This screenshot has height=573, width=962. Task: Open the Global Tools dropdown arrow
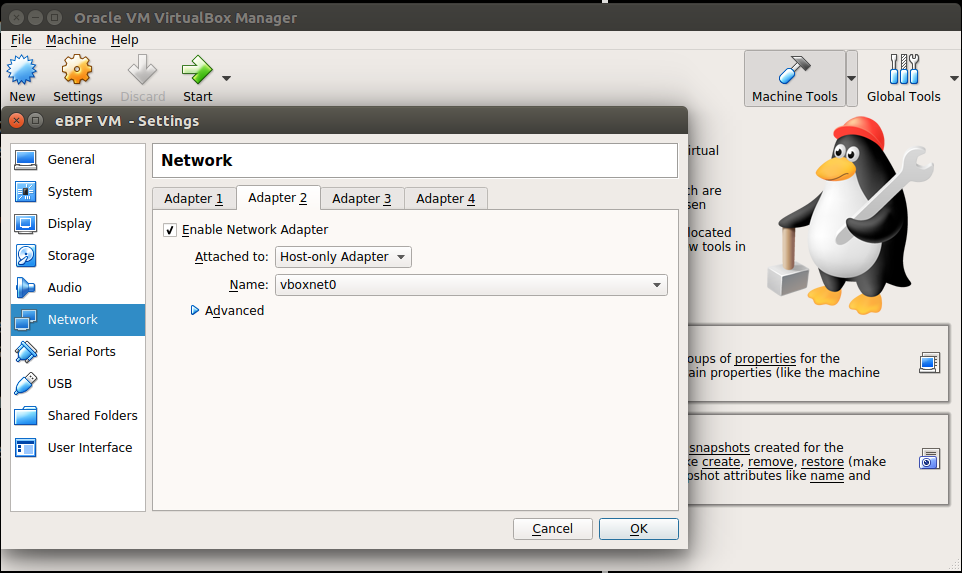[954, 79]
